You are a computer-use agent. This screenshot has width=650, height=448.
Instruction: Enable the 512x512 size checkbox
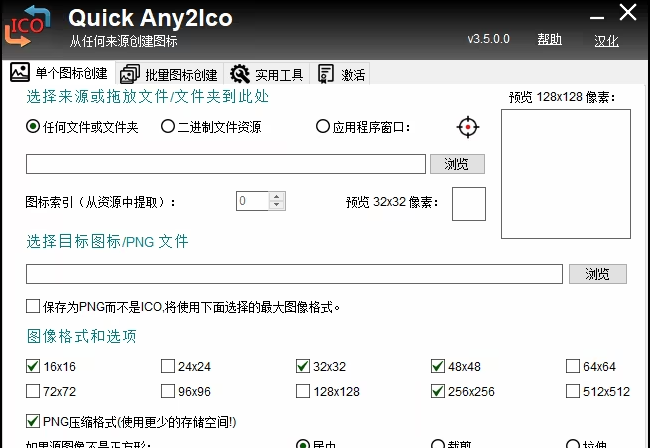tap(573, 391)
